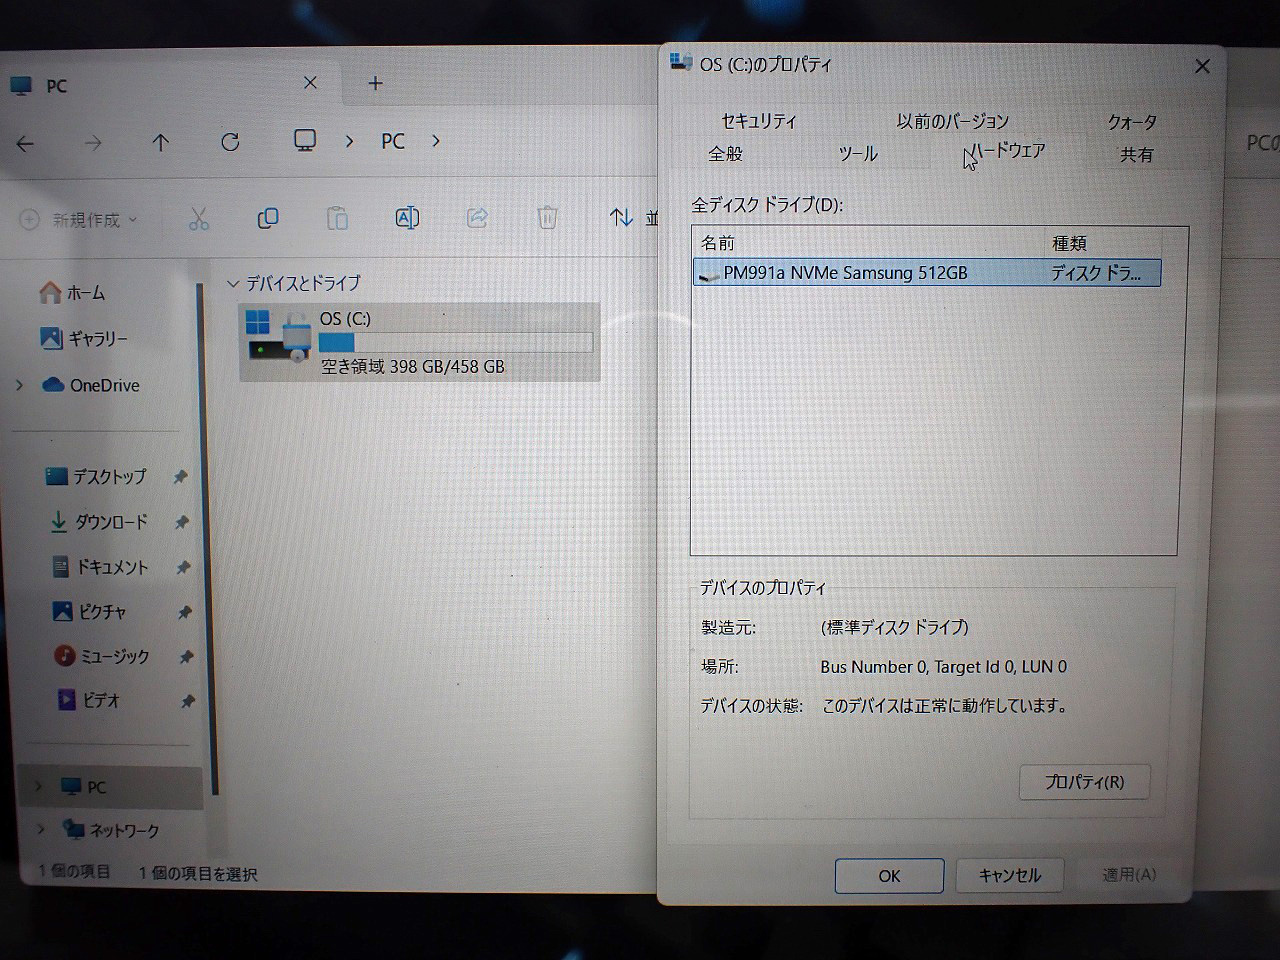Click chevron before PC in address bar
This screenshot has width=1280, height=960.
349,142
